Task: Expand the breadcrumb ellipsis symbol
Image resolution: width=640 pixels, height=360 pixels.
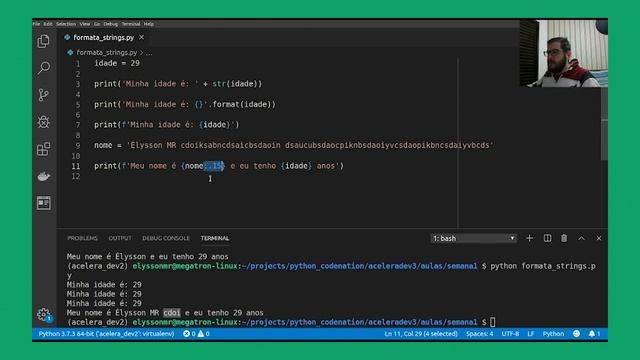Action: (149, 53)
